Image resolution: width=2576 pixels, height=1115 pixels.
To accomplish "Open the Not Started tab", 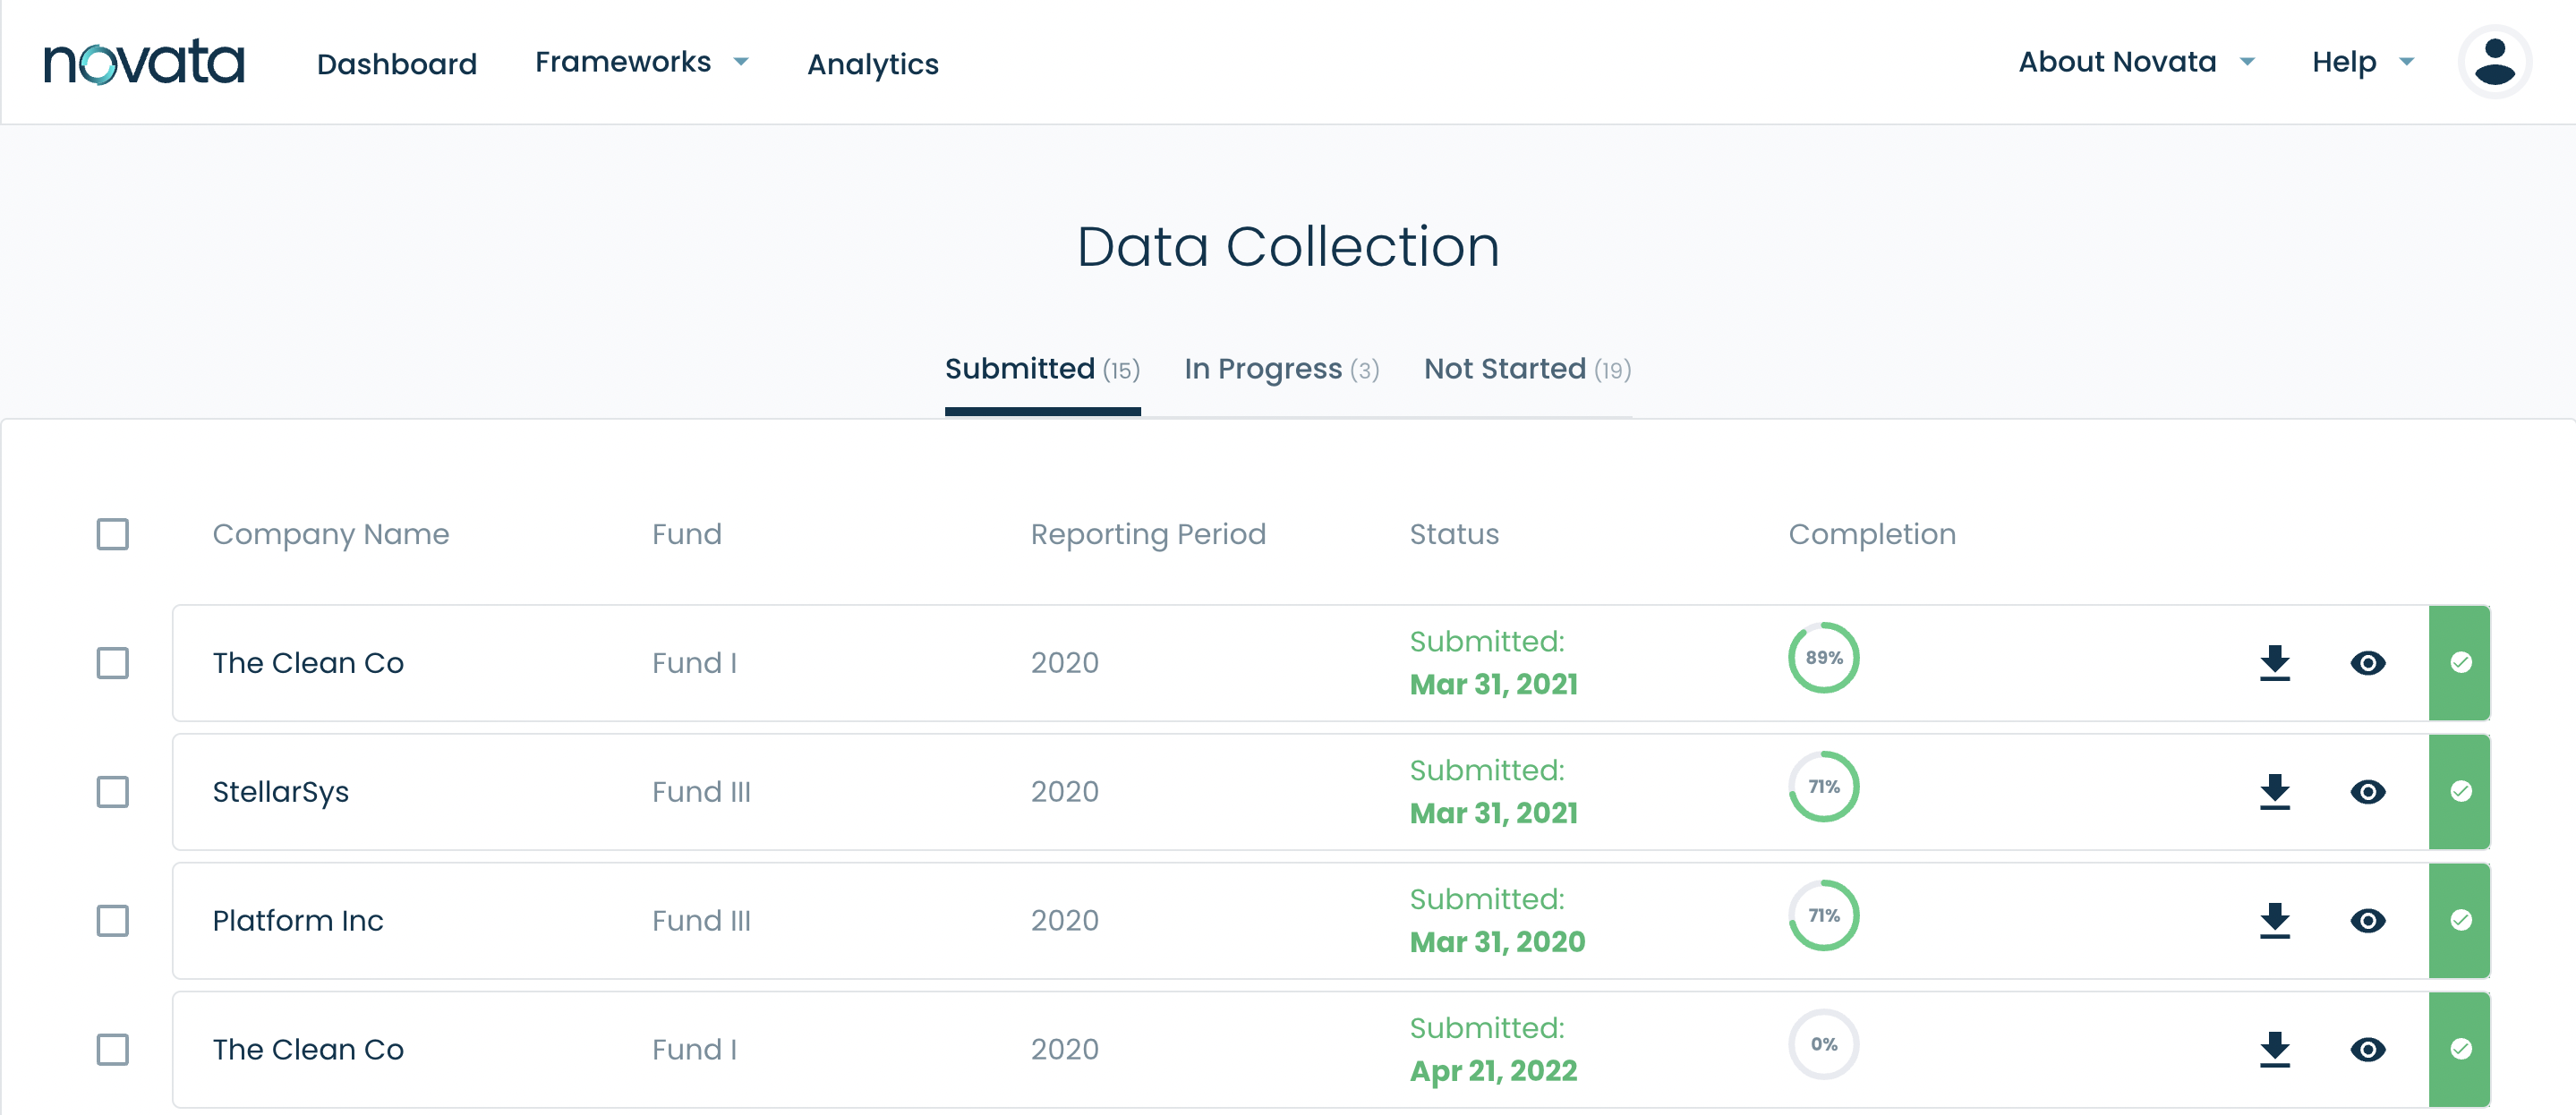I will point(1526,369).
